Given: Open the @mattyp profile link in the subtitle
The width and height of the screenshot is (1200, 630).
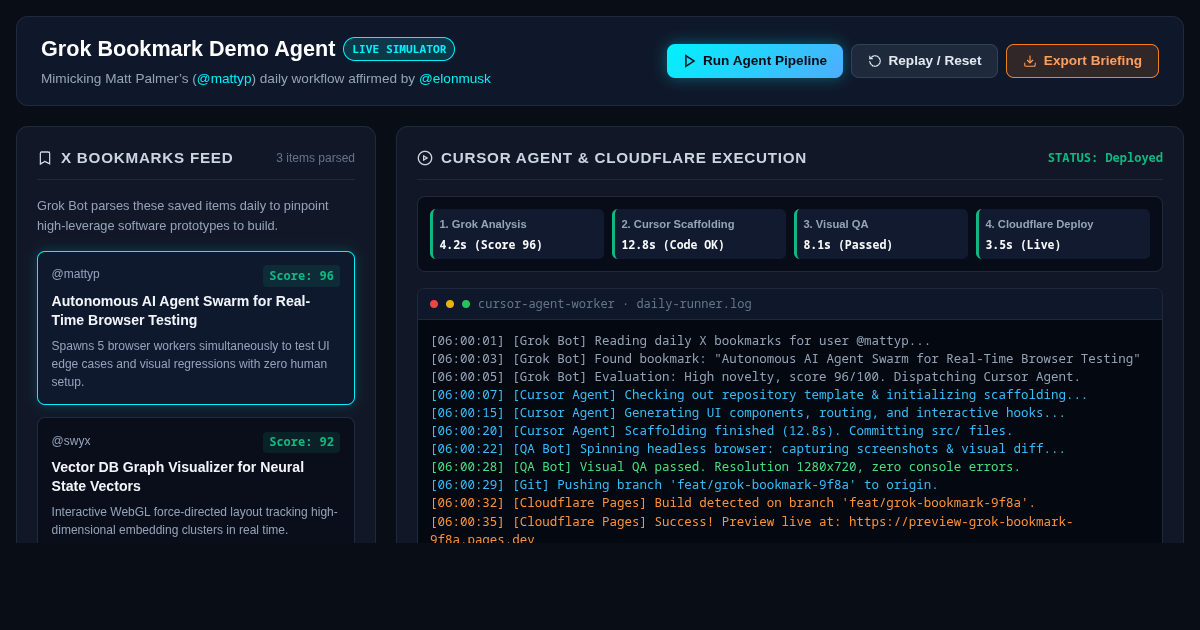Looking at the screenshot, I should point(226,78).
